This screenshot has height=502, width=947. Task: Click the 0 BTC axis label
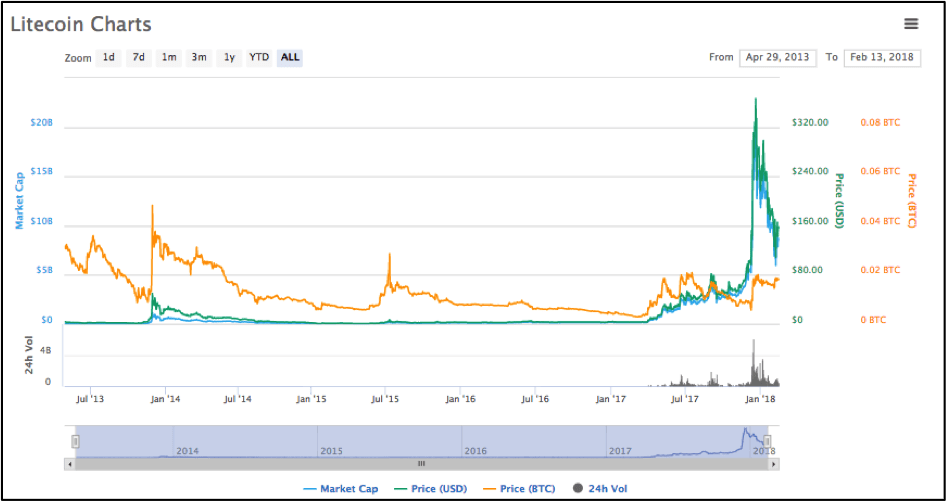coord(873,320)
